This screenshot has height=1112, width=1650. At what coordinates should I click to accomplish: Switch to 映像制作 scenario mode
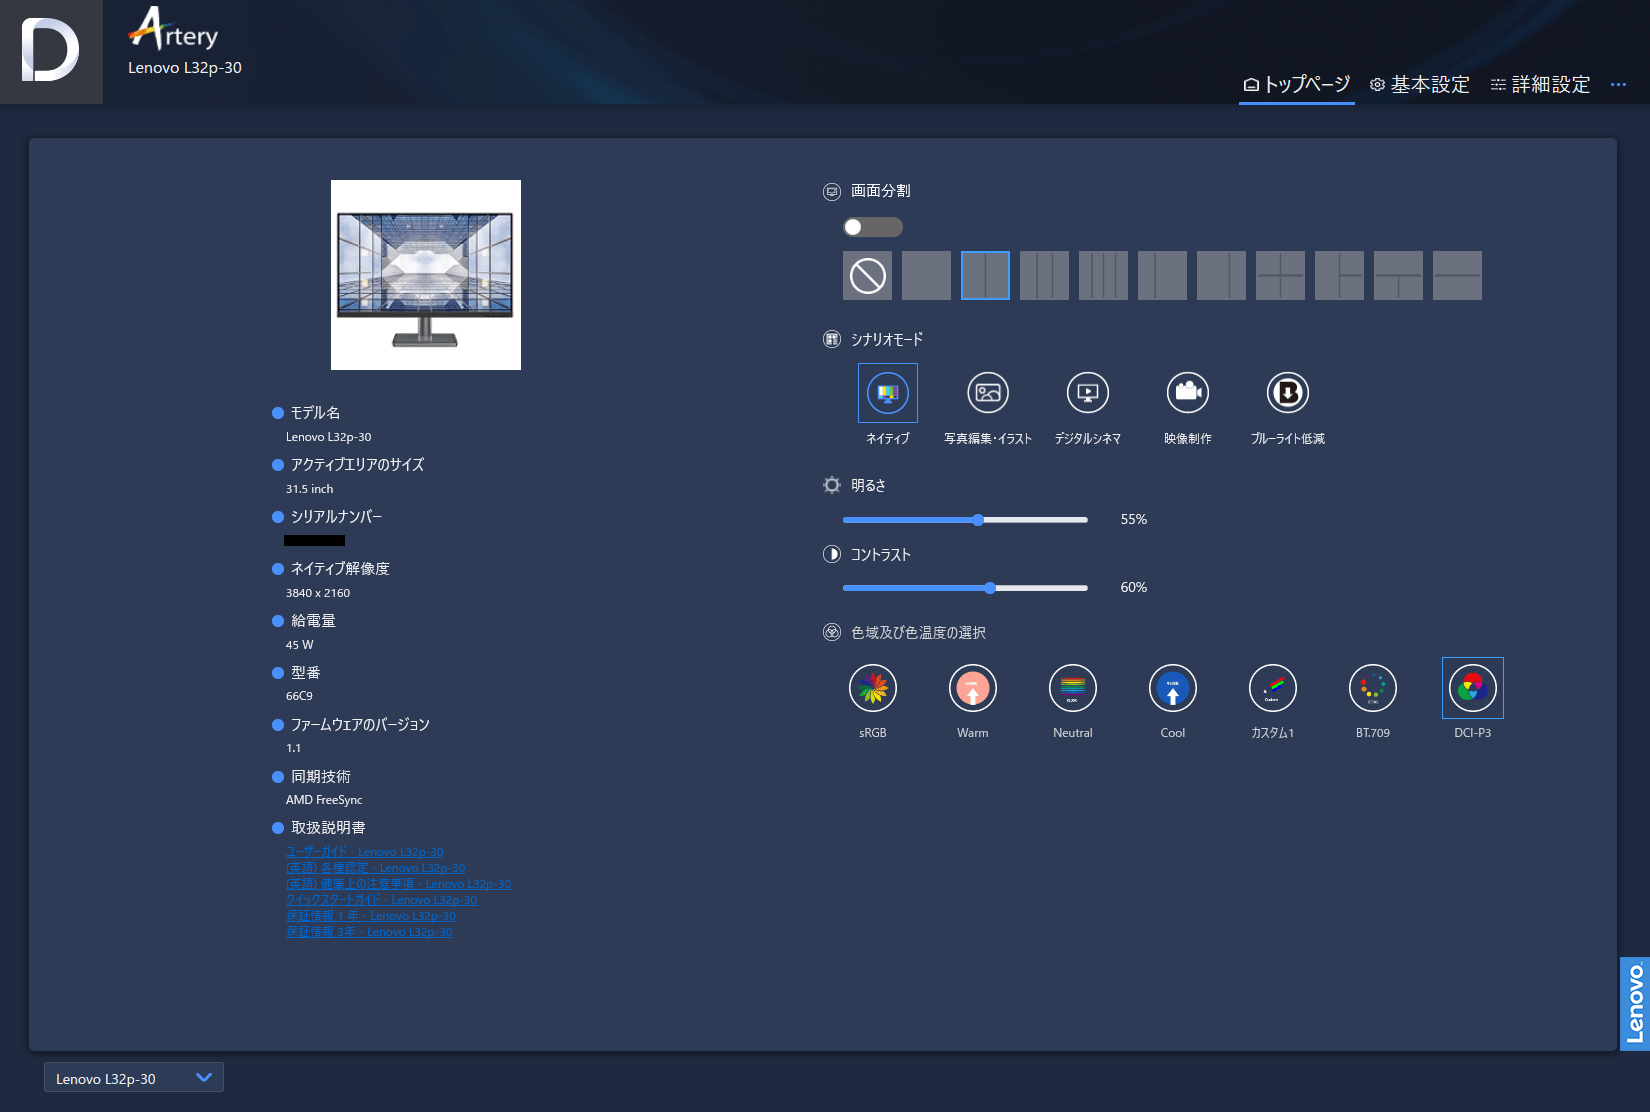(x=1187, y=393)
